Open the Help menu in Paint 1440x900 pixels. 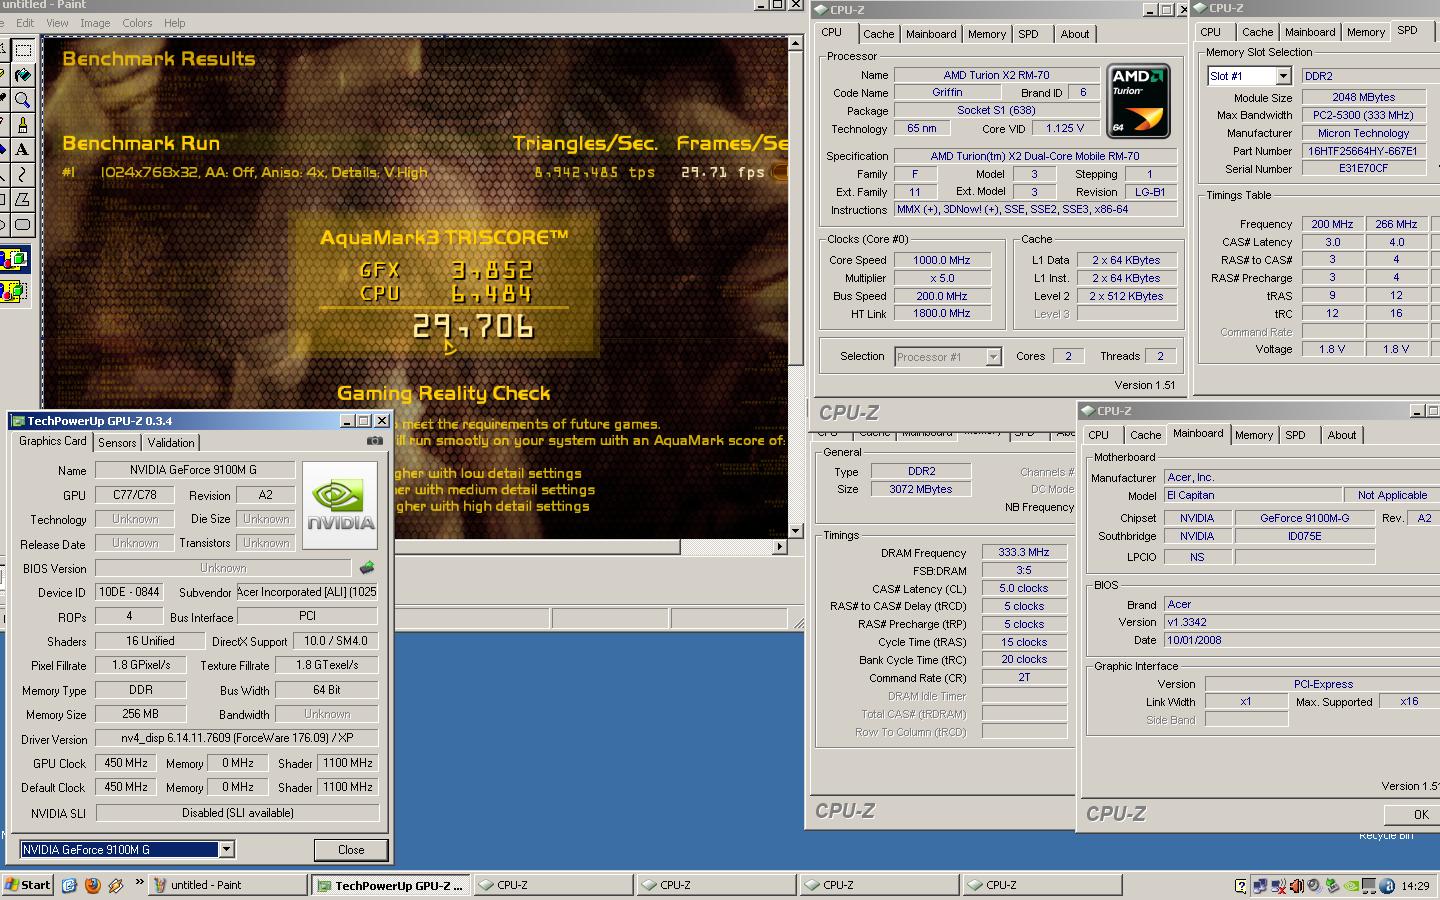click(174, 23)
